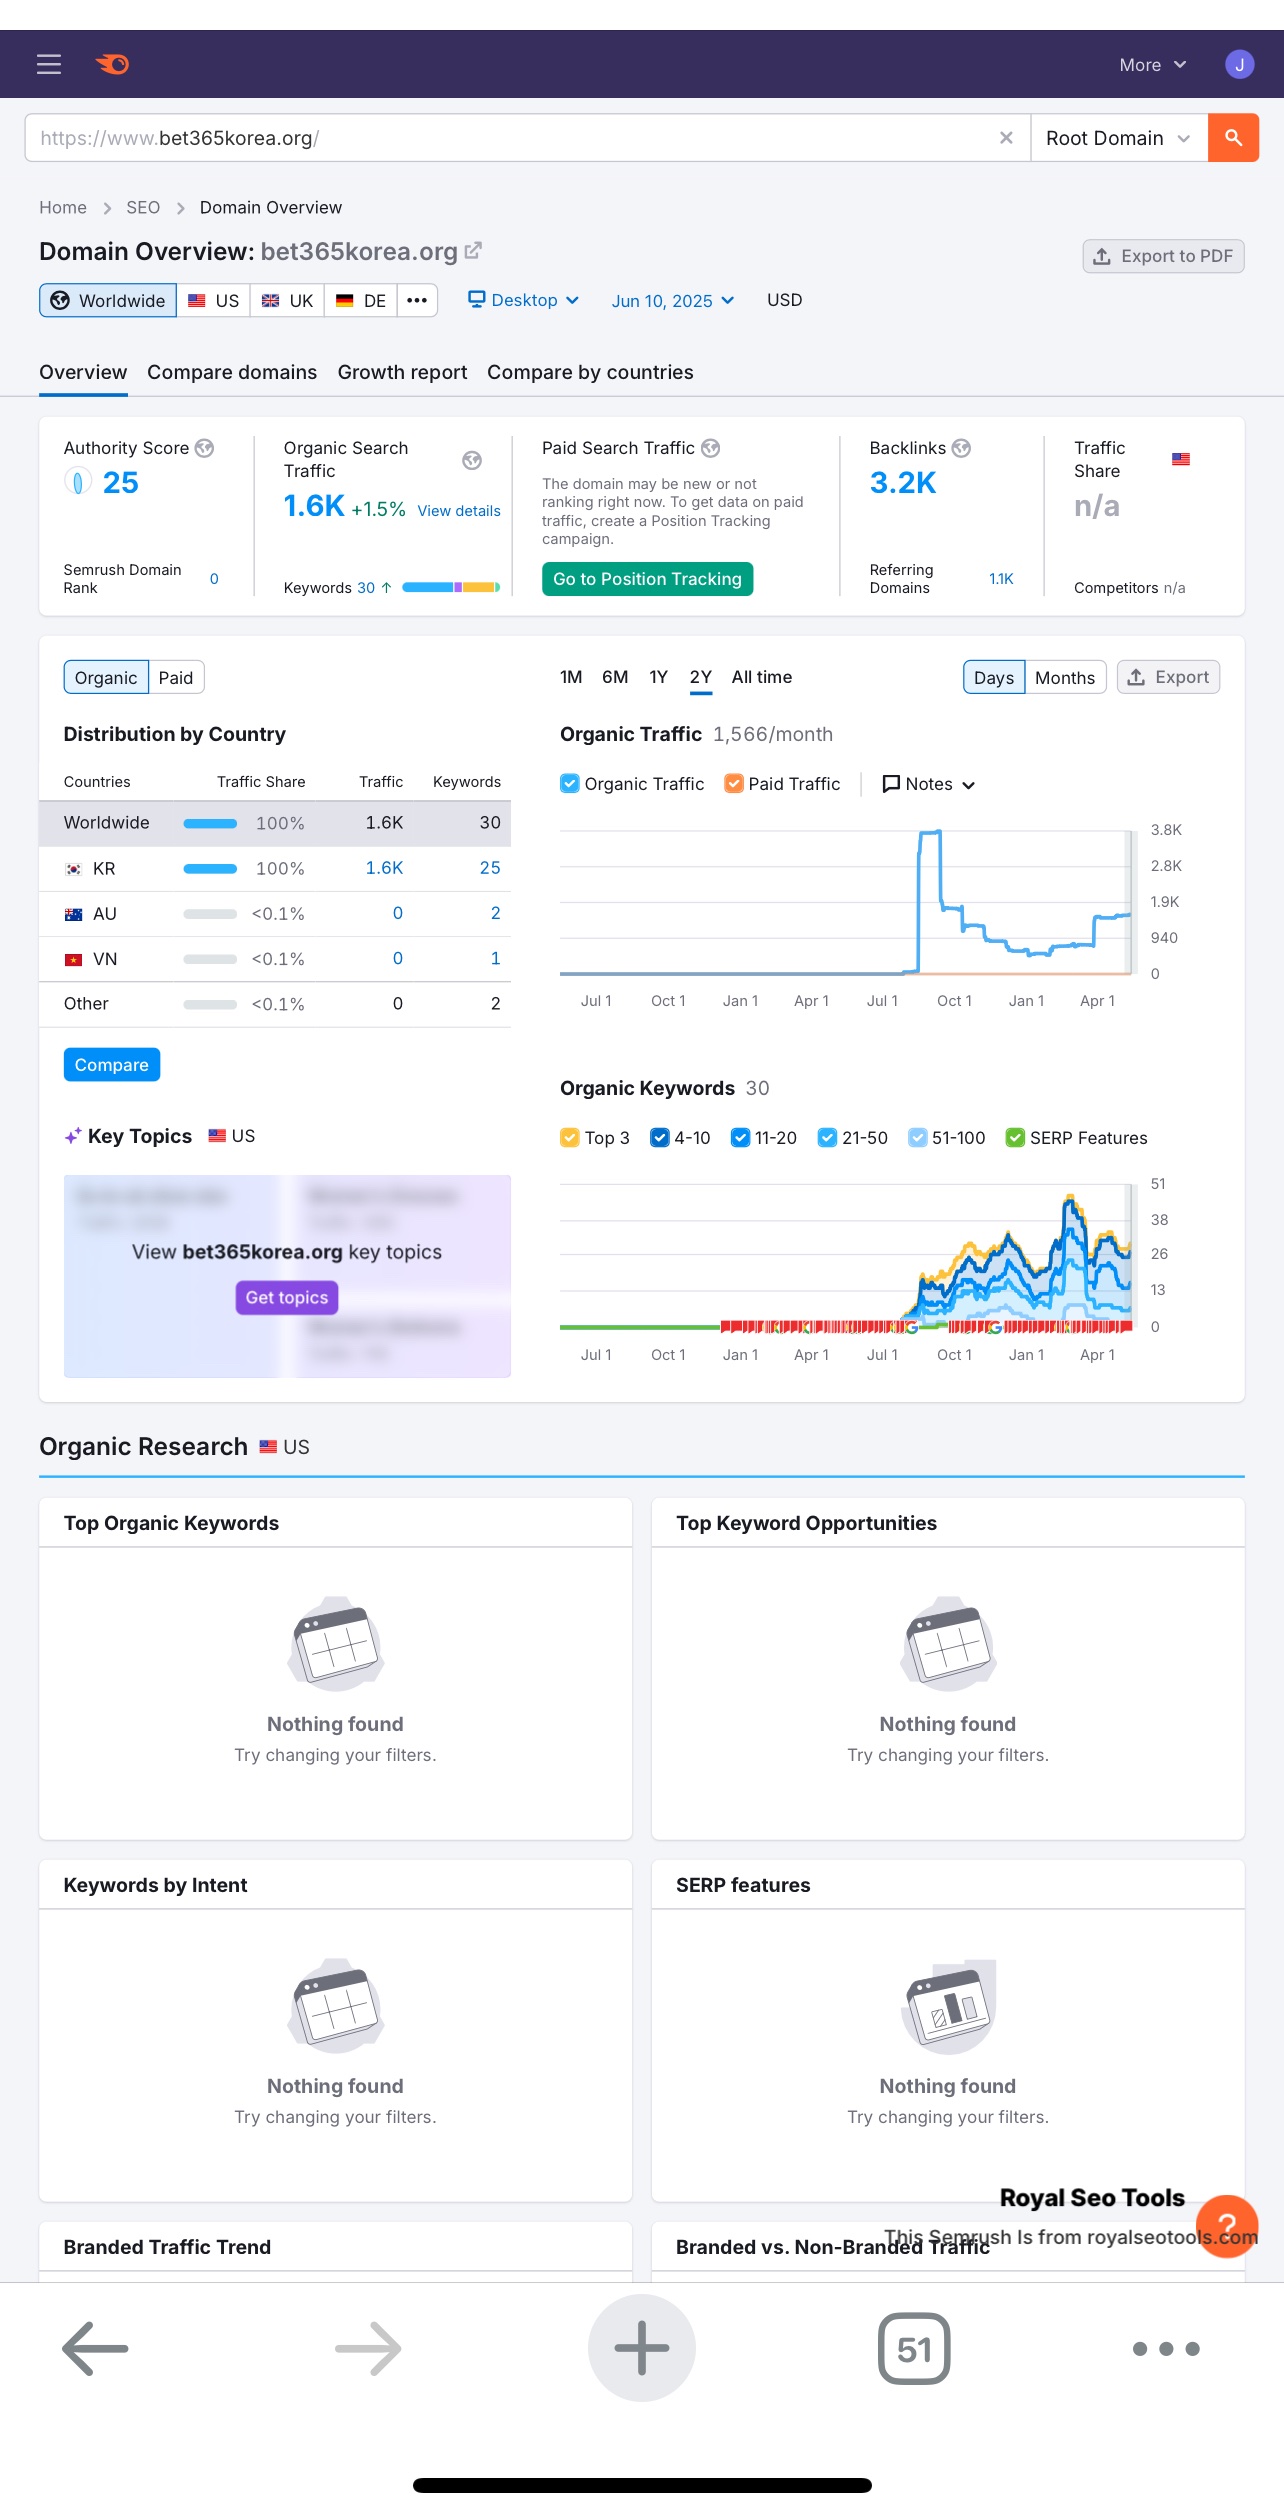
Task: Switch distribution to Paid
Action: (176, 677)
